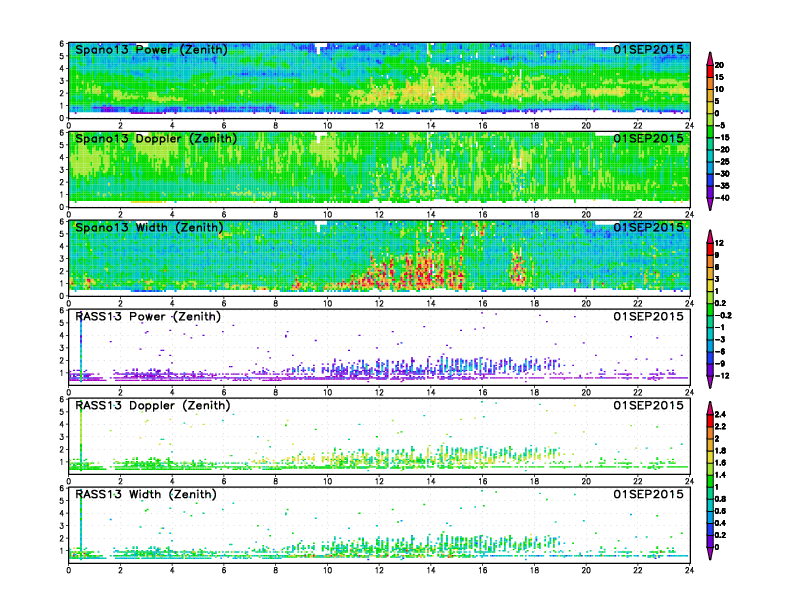Select the 01SEP2015 date in Spano13 Power panel
The image size is (792, 612).
pos(649,49)
